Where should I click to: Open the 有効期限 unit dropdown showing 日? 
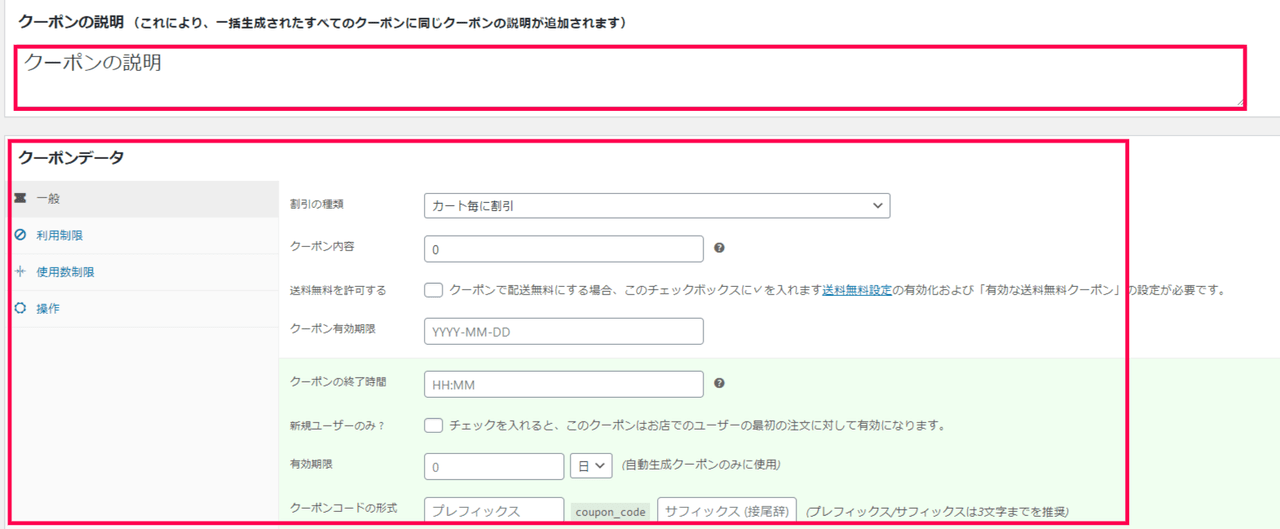[590, 466]
